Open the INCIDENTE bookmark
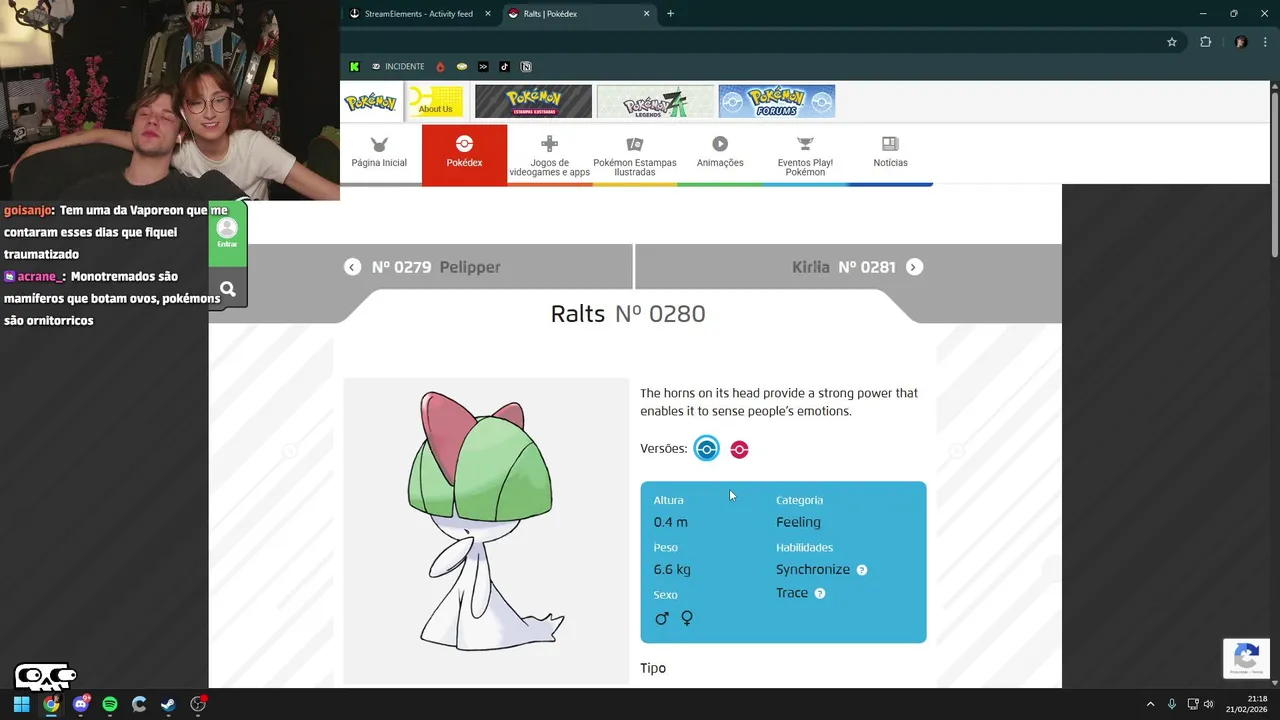Viewport: 1280px width, 720px height. 398,67
